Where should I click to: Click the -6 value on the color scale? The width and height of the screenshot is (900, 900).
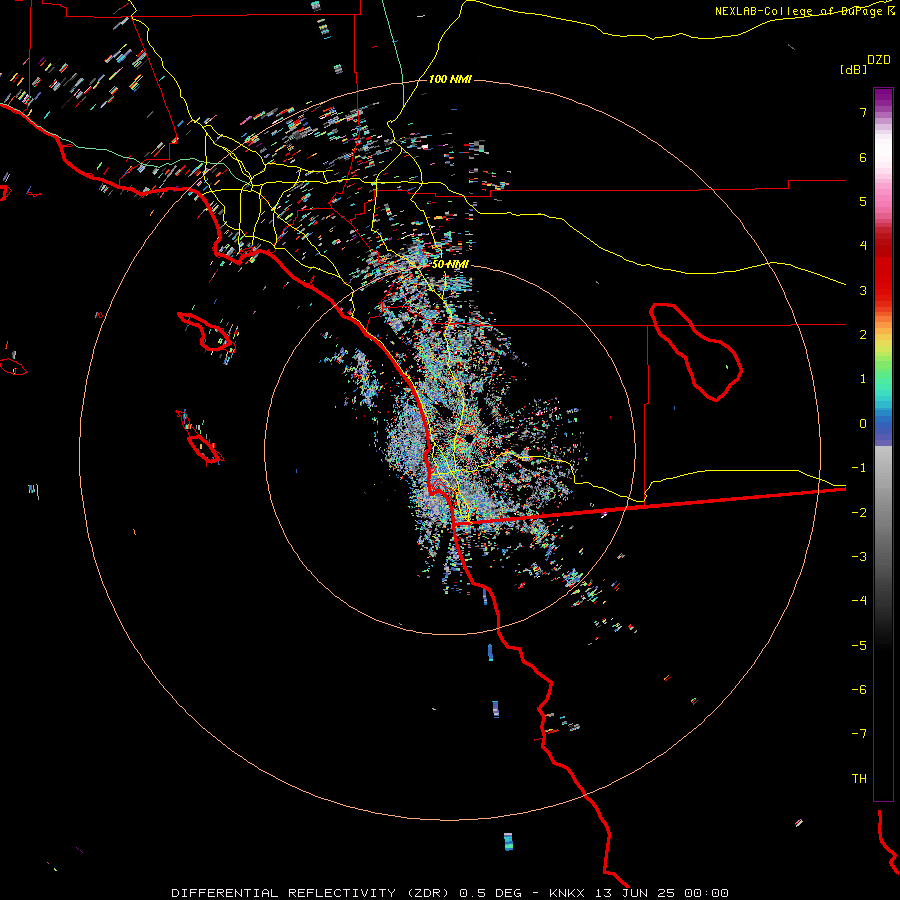pos(859,690)
